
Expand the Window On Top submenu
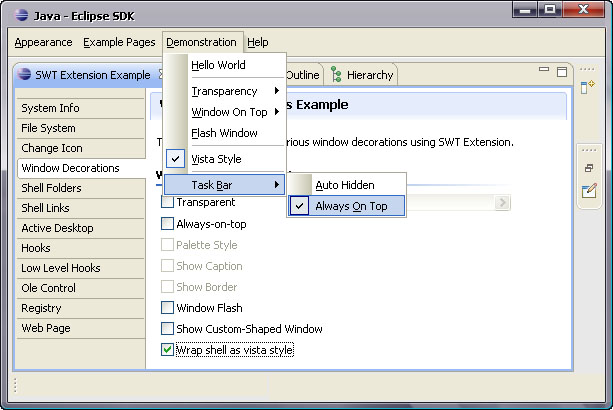pos(225,112)
